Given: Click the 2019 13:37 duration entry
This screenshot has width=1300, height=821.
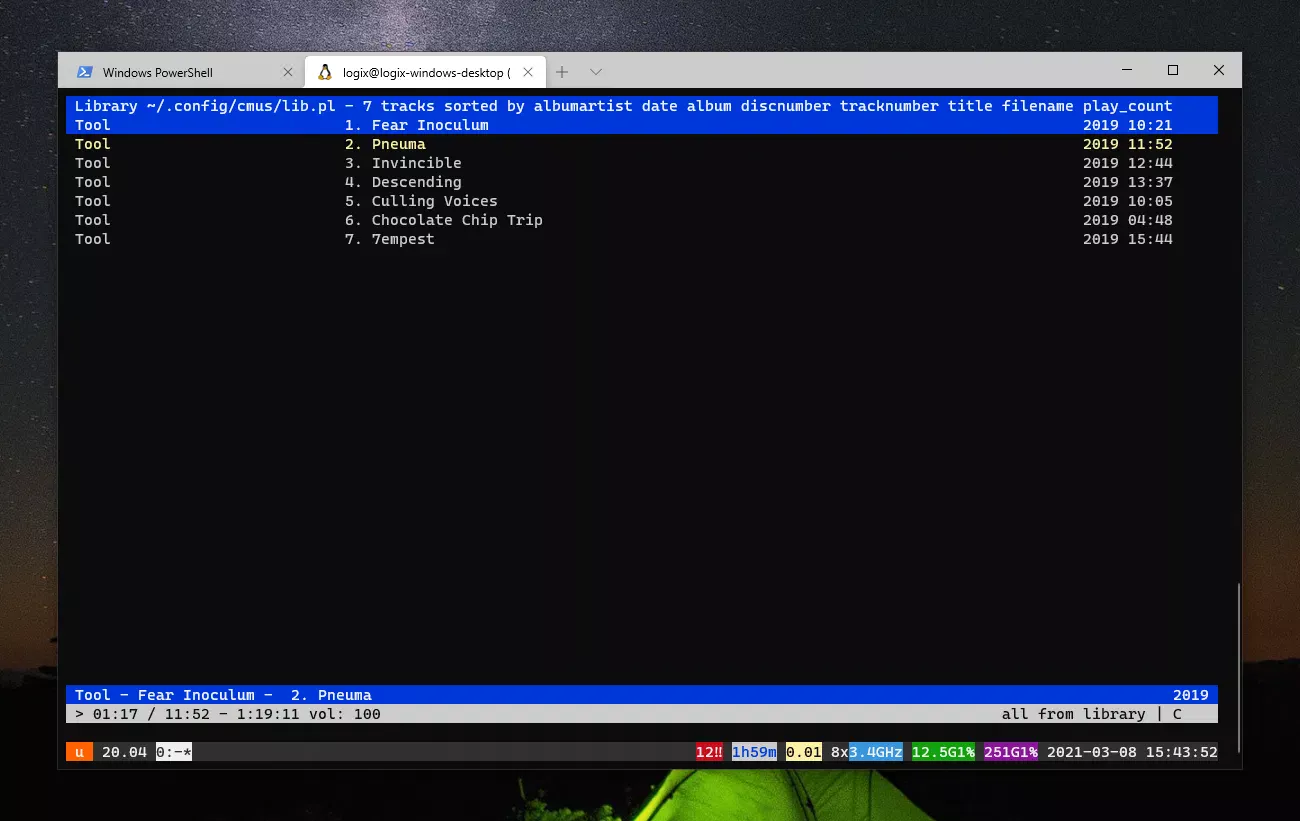Looking at the screenshot, I should tap(1128, 182).
